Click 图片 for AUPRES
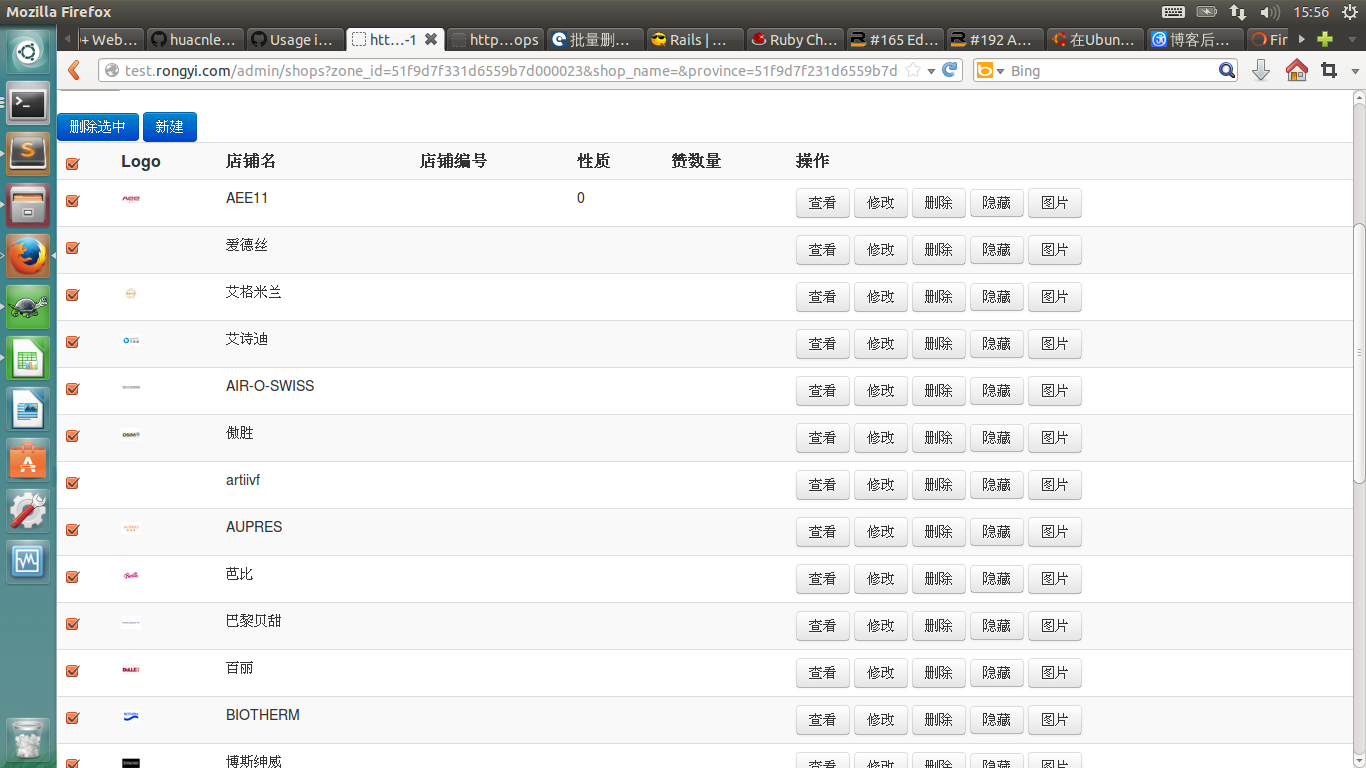The image size is (1366, 768). tap(1055, 532)
